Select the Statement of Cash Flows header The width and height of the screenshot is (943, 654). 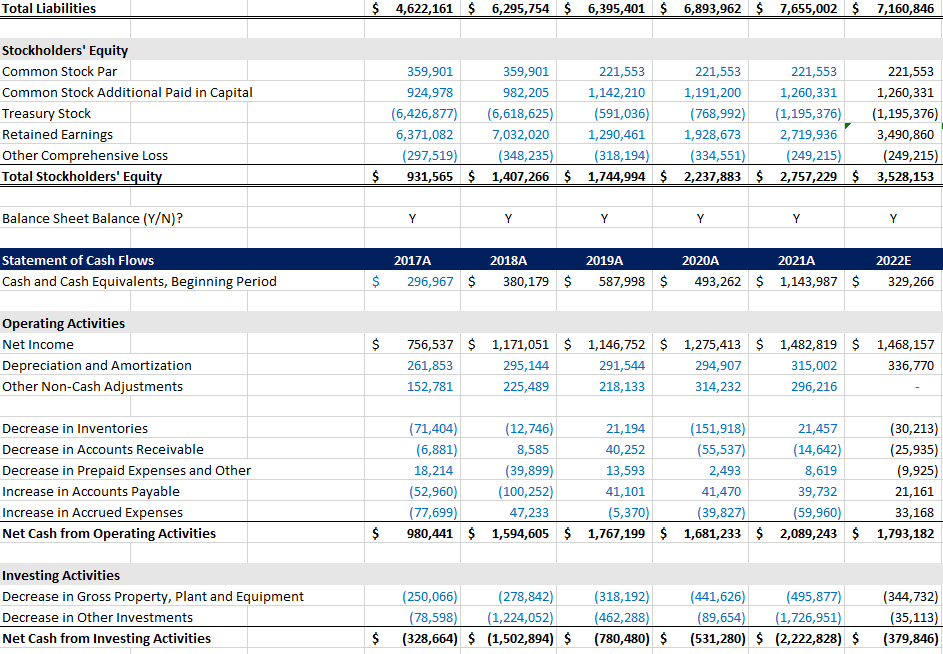78,261
